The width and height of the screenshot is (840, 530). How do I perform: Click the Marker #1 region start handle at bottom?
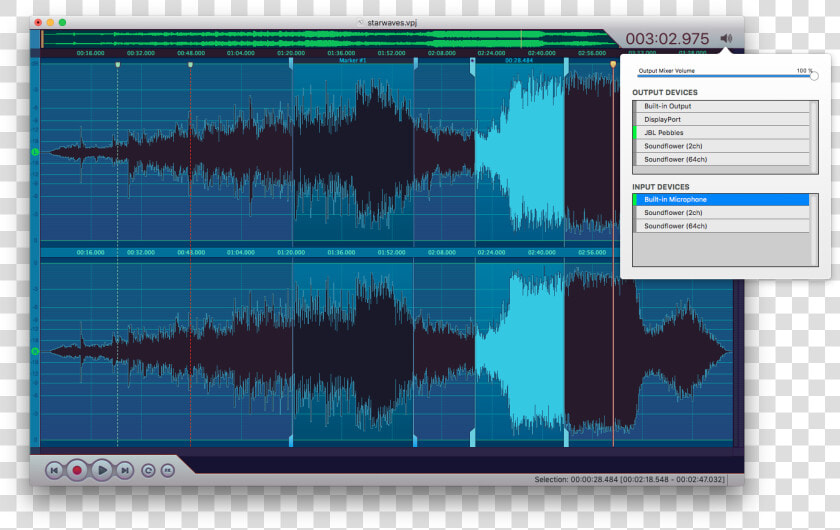(x=291, y=442)
